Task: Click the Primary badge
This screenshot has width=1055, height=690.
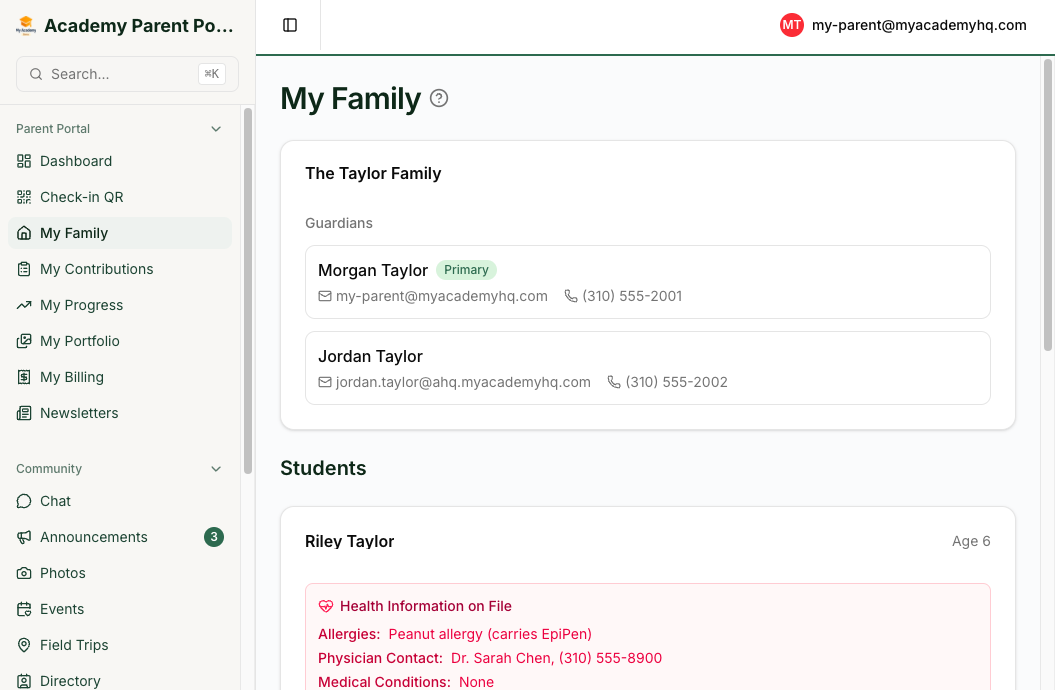Action: tap(466, 270)
